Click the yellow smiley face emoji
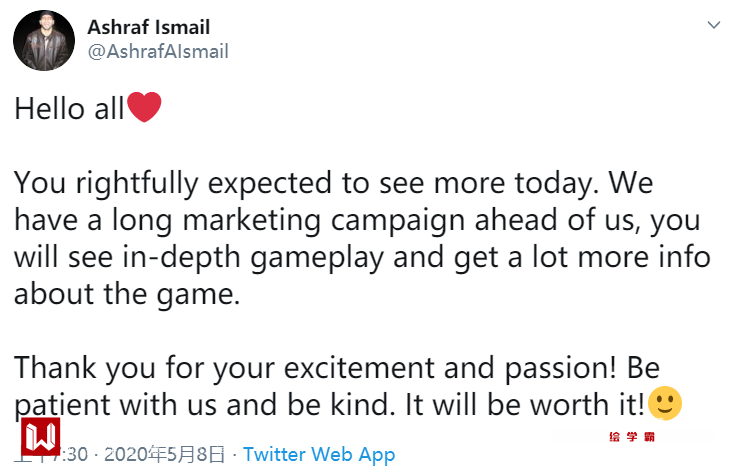Viewport: 737px width, 471px height. pyautogui.click(x=665, y=404)
